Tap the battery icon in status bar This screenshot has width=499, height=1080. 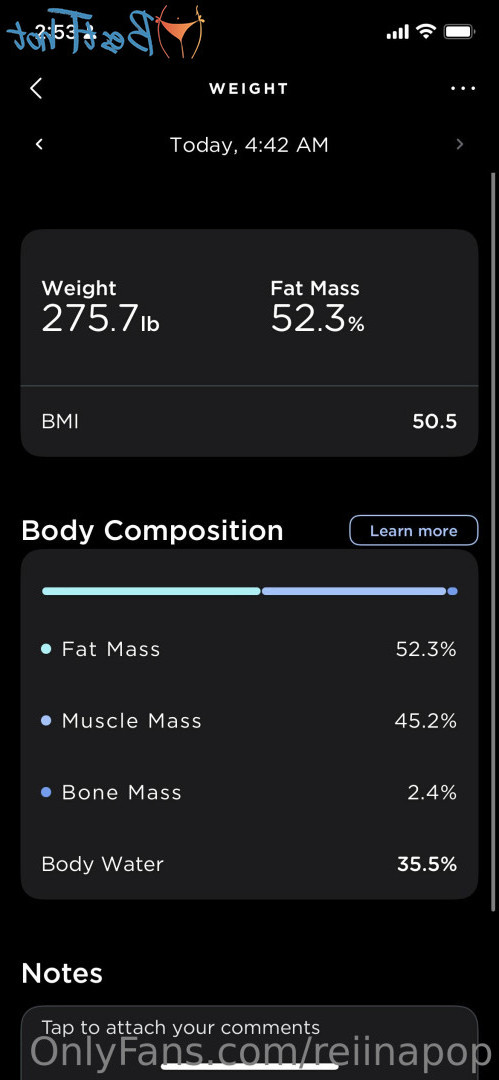[x=458, y=32]
